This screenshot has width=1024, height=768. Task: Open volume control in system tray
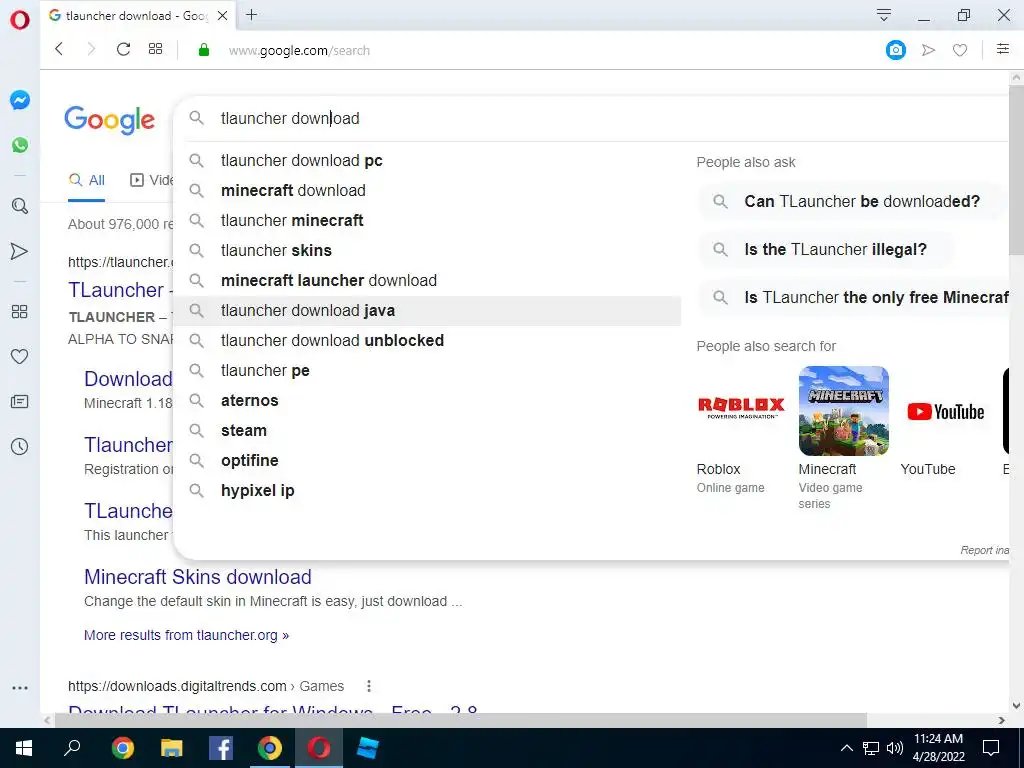click(x=895, y=748)
